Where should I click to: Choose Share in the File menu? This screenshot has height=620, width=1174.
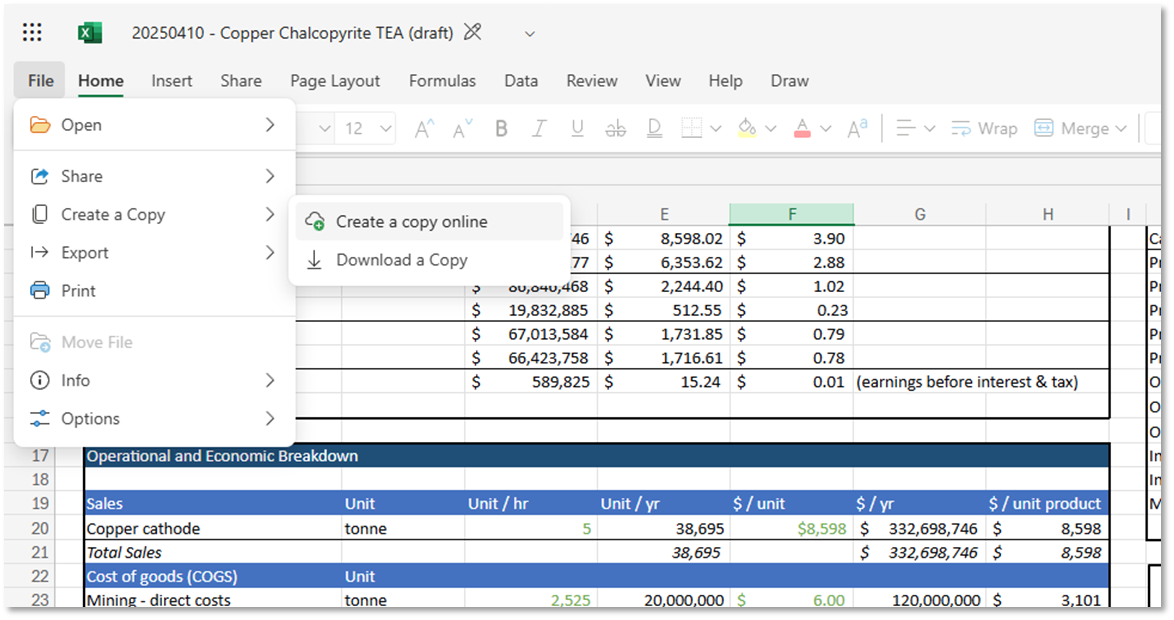(154, 176)
